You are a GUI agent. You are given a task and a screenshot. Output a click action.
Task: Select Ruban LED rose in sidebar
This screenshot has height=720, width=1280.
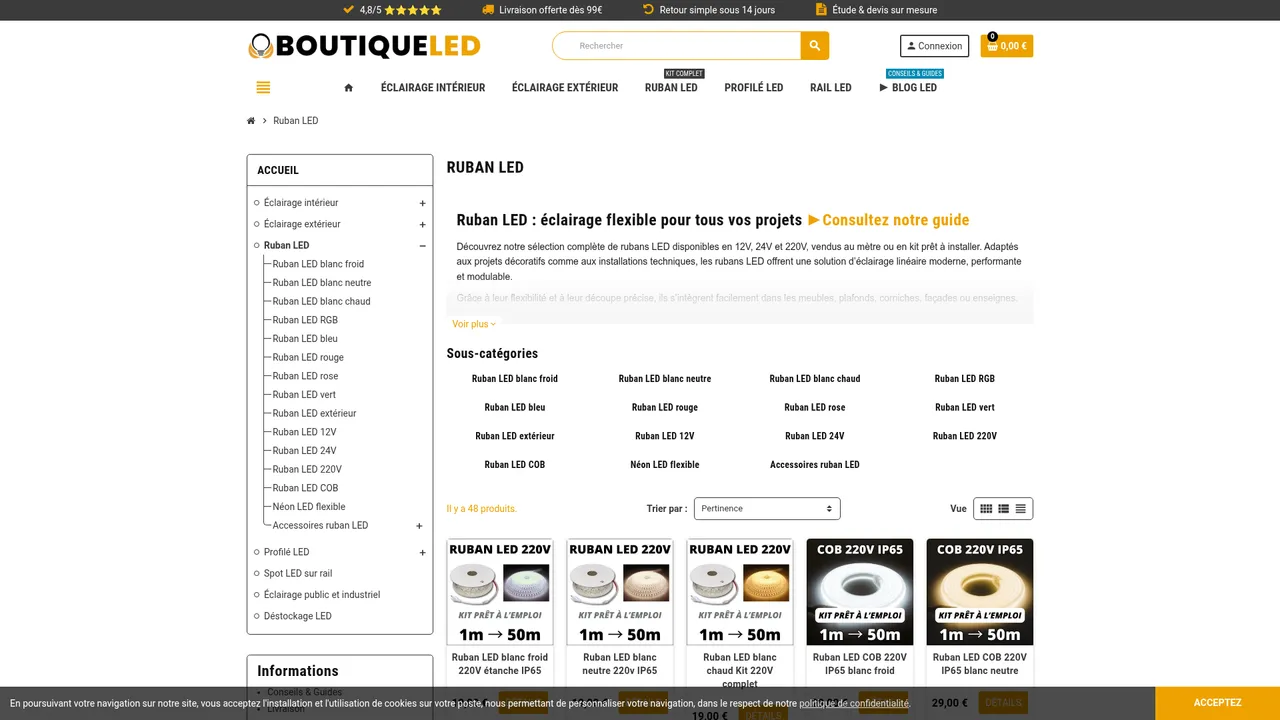point(305,376)
